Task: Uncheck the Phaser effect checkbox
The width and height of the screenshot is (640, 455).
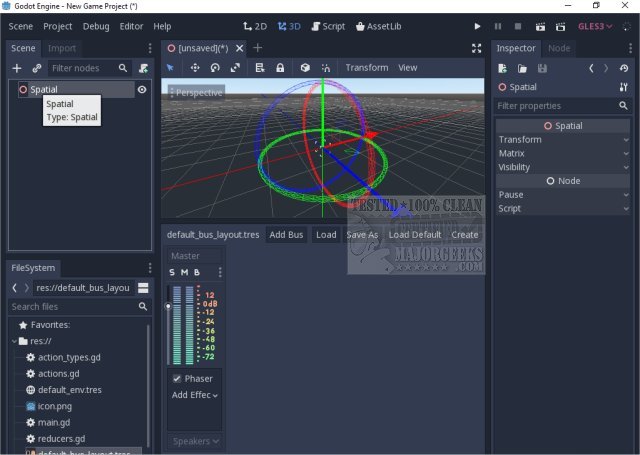Action: [x=177, y=379]
